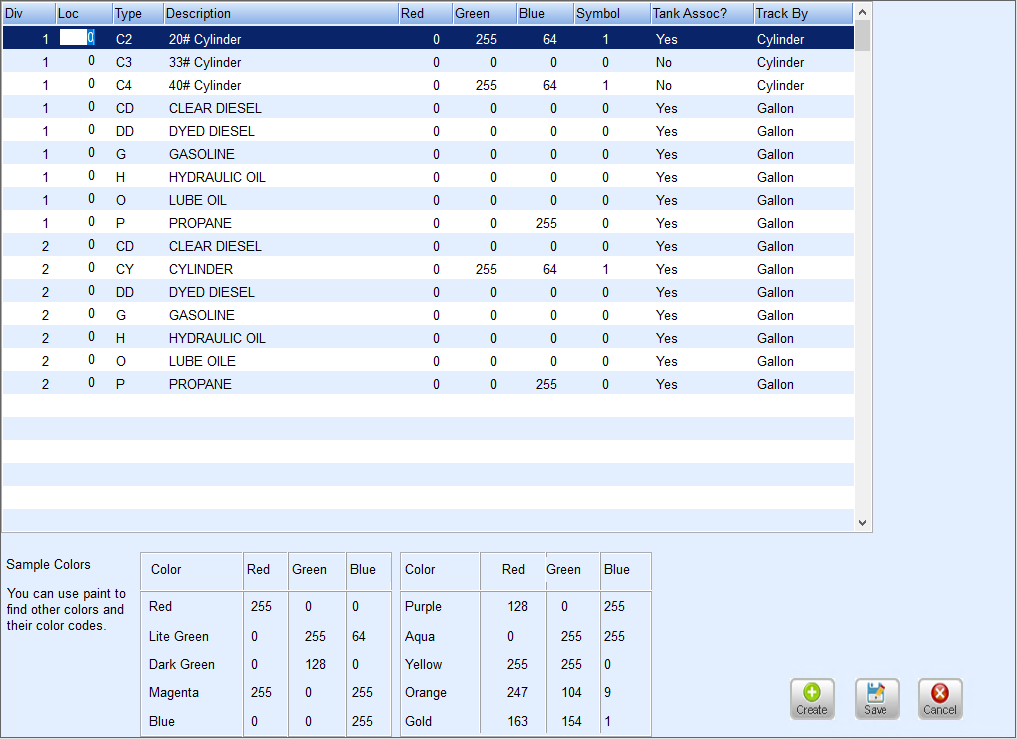The image size is (1017, 739).
Task: Click the Gold sample color name
Action: [x=418, y=721]
